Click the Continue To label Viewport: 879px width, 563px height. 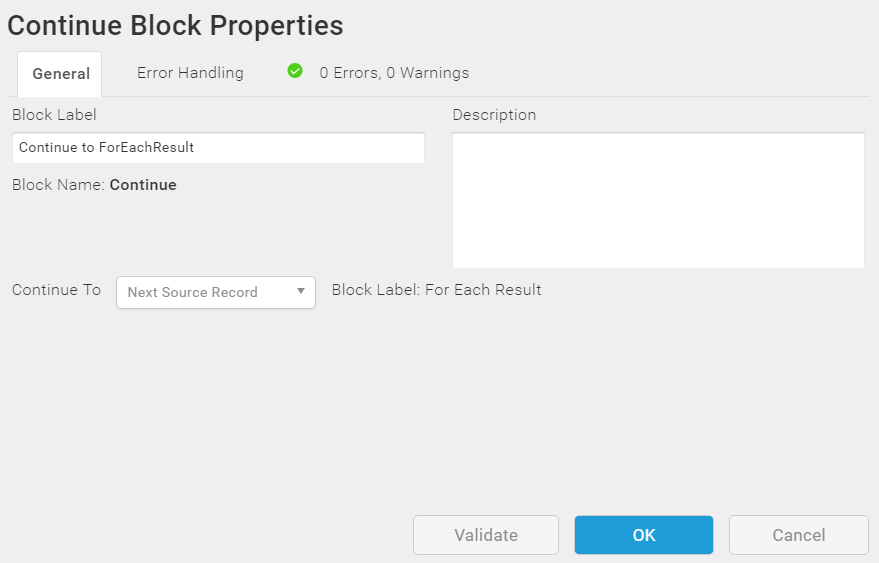(56, 290)
